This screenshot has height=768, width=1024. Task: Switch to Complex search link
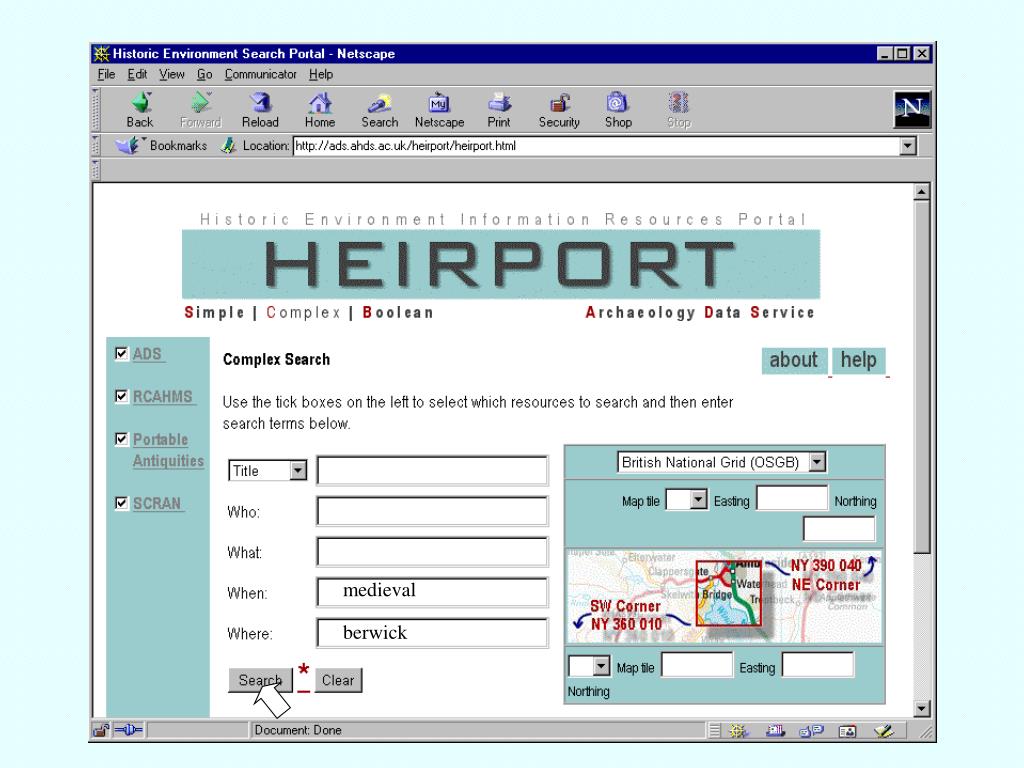tap(304, 313)
